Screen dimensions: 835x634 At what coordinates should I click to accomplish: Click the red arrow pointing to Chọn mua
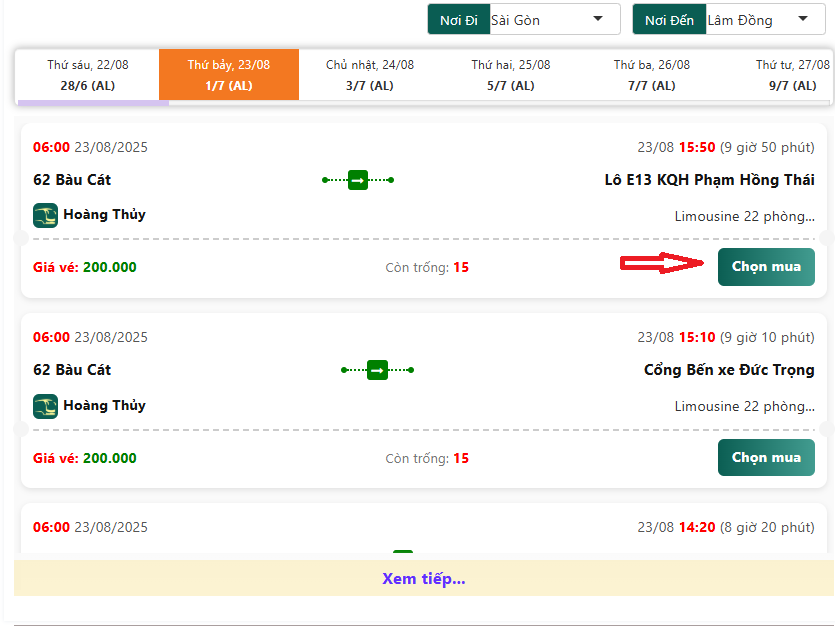[662, 263]
